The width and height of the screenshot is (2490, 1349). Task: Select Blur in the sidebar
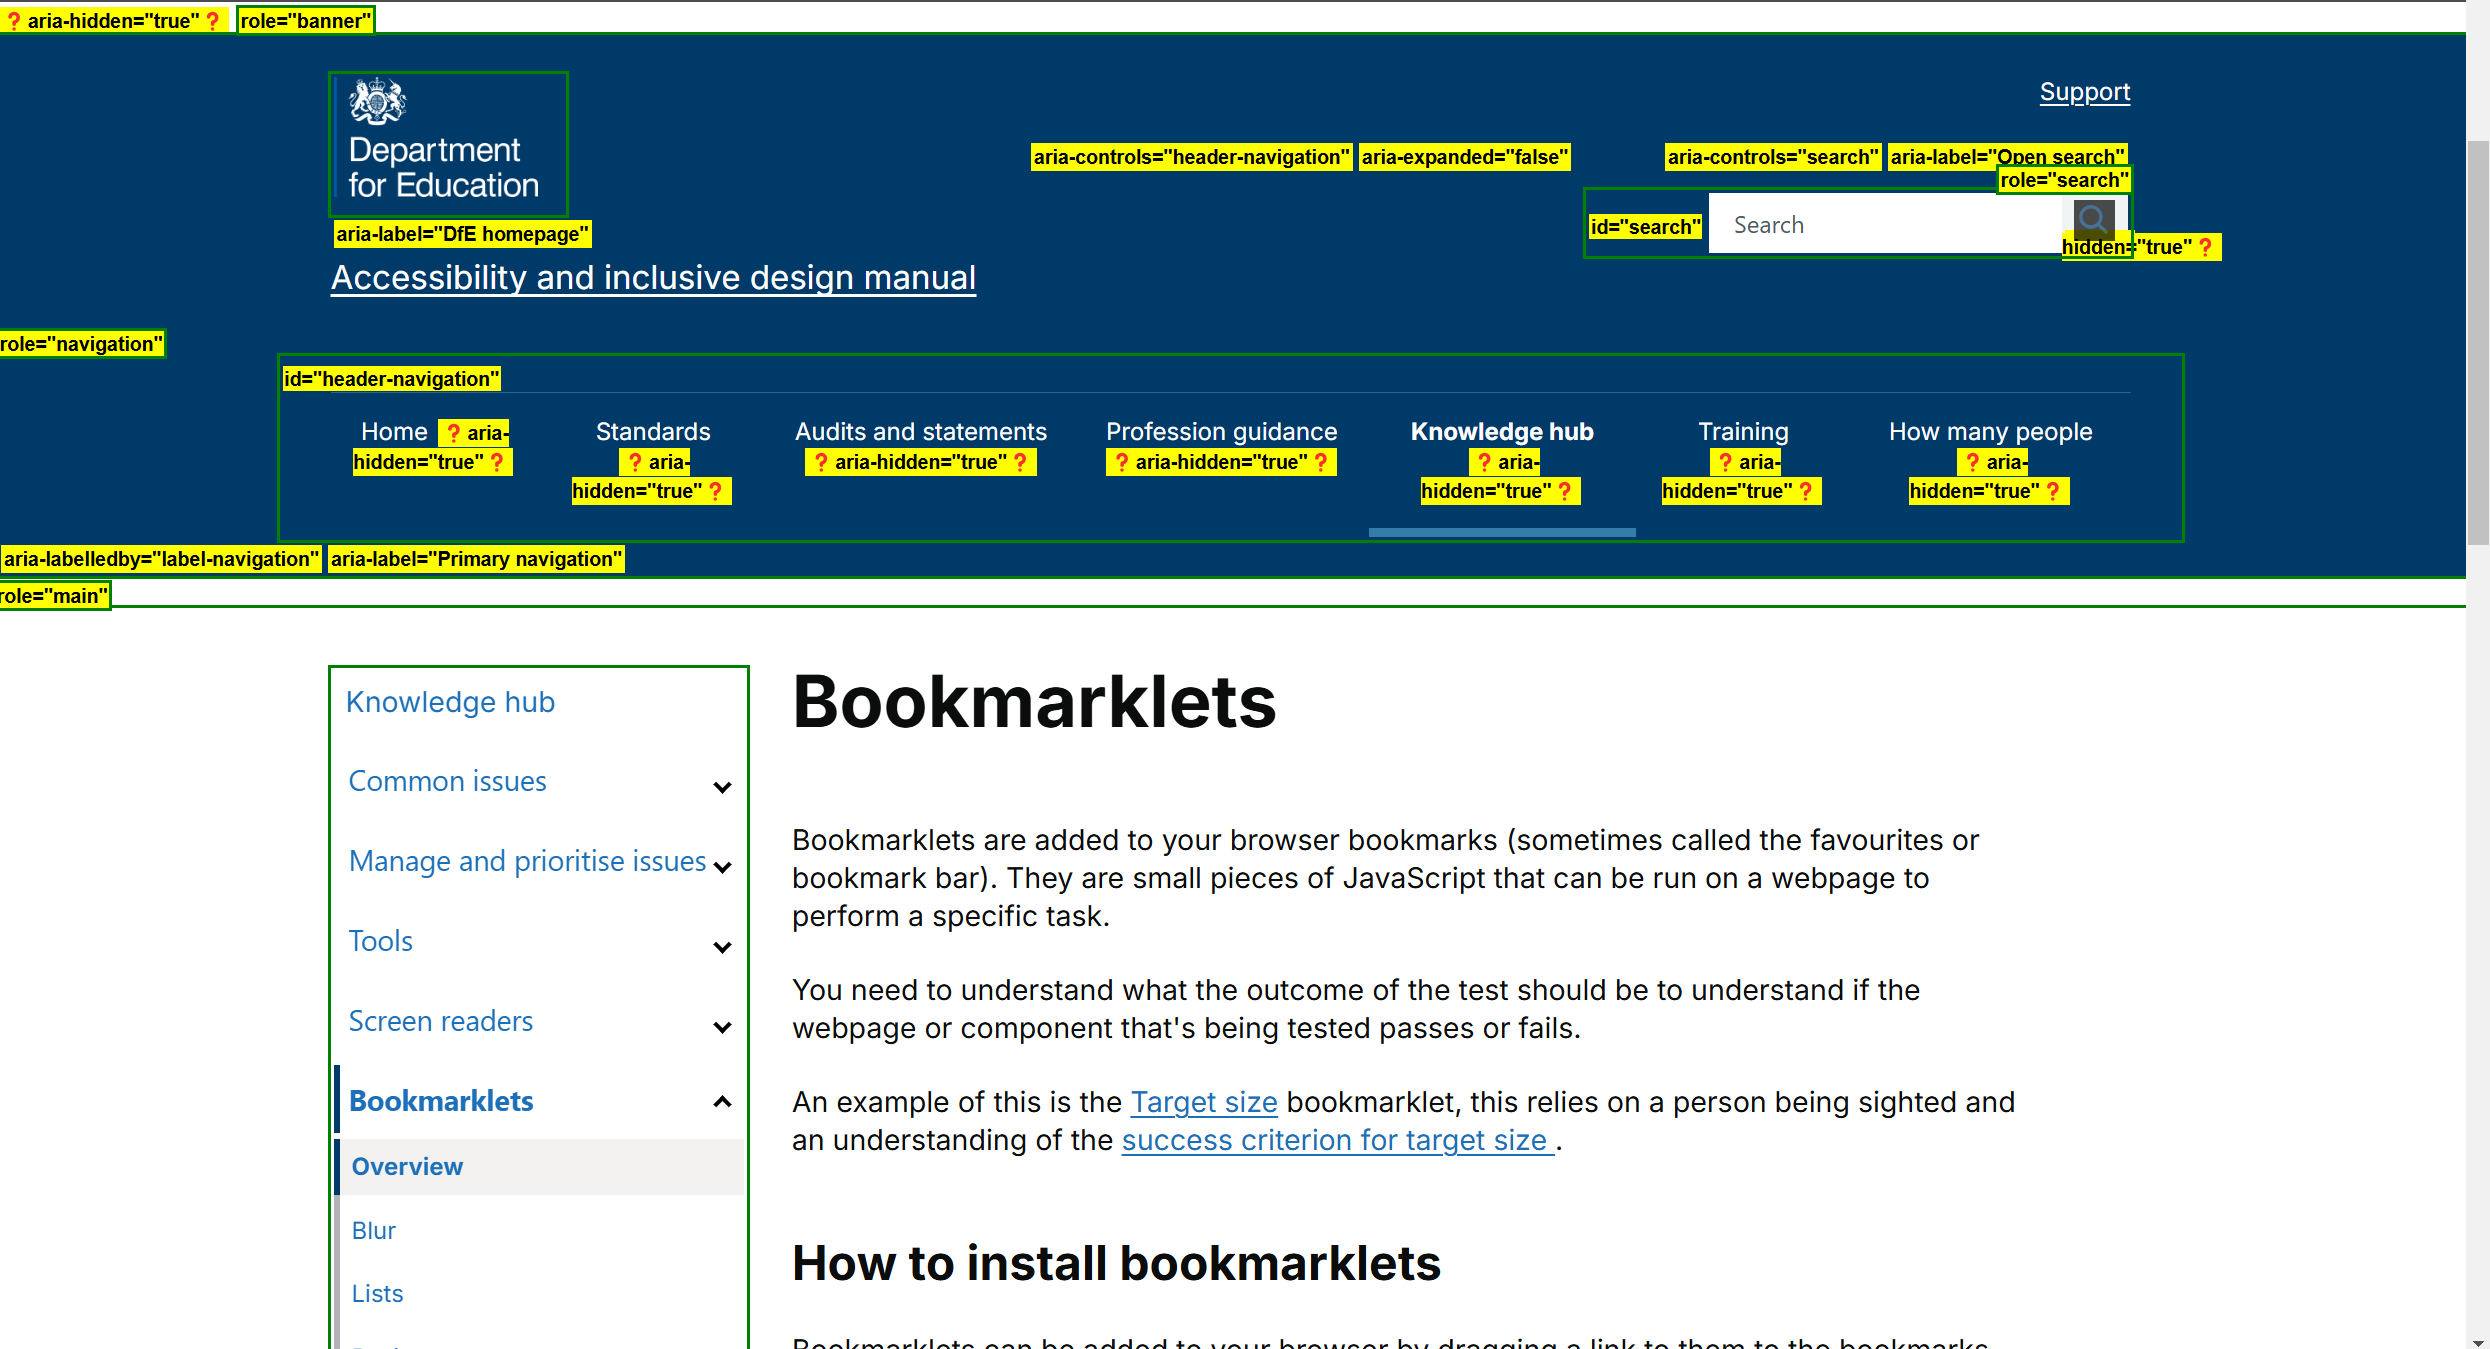[374, 1231]
